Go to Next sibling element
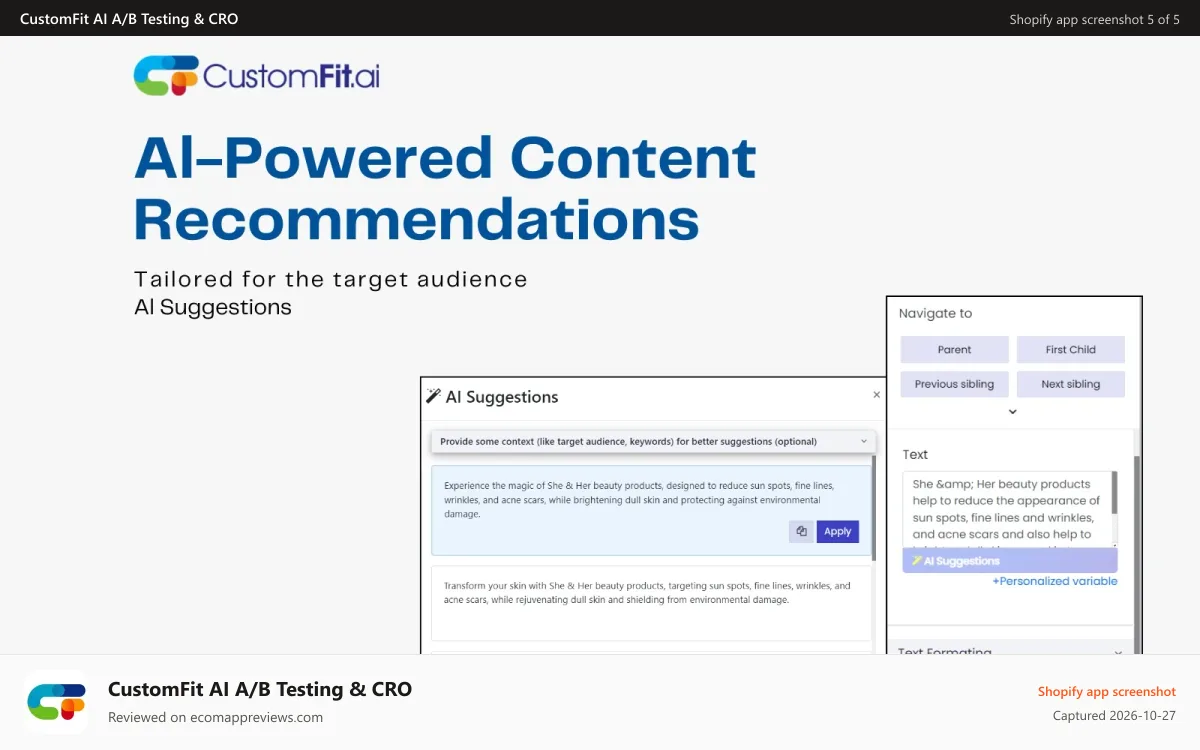 tap(1071, 384)
